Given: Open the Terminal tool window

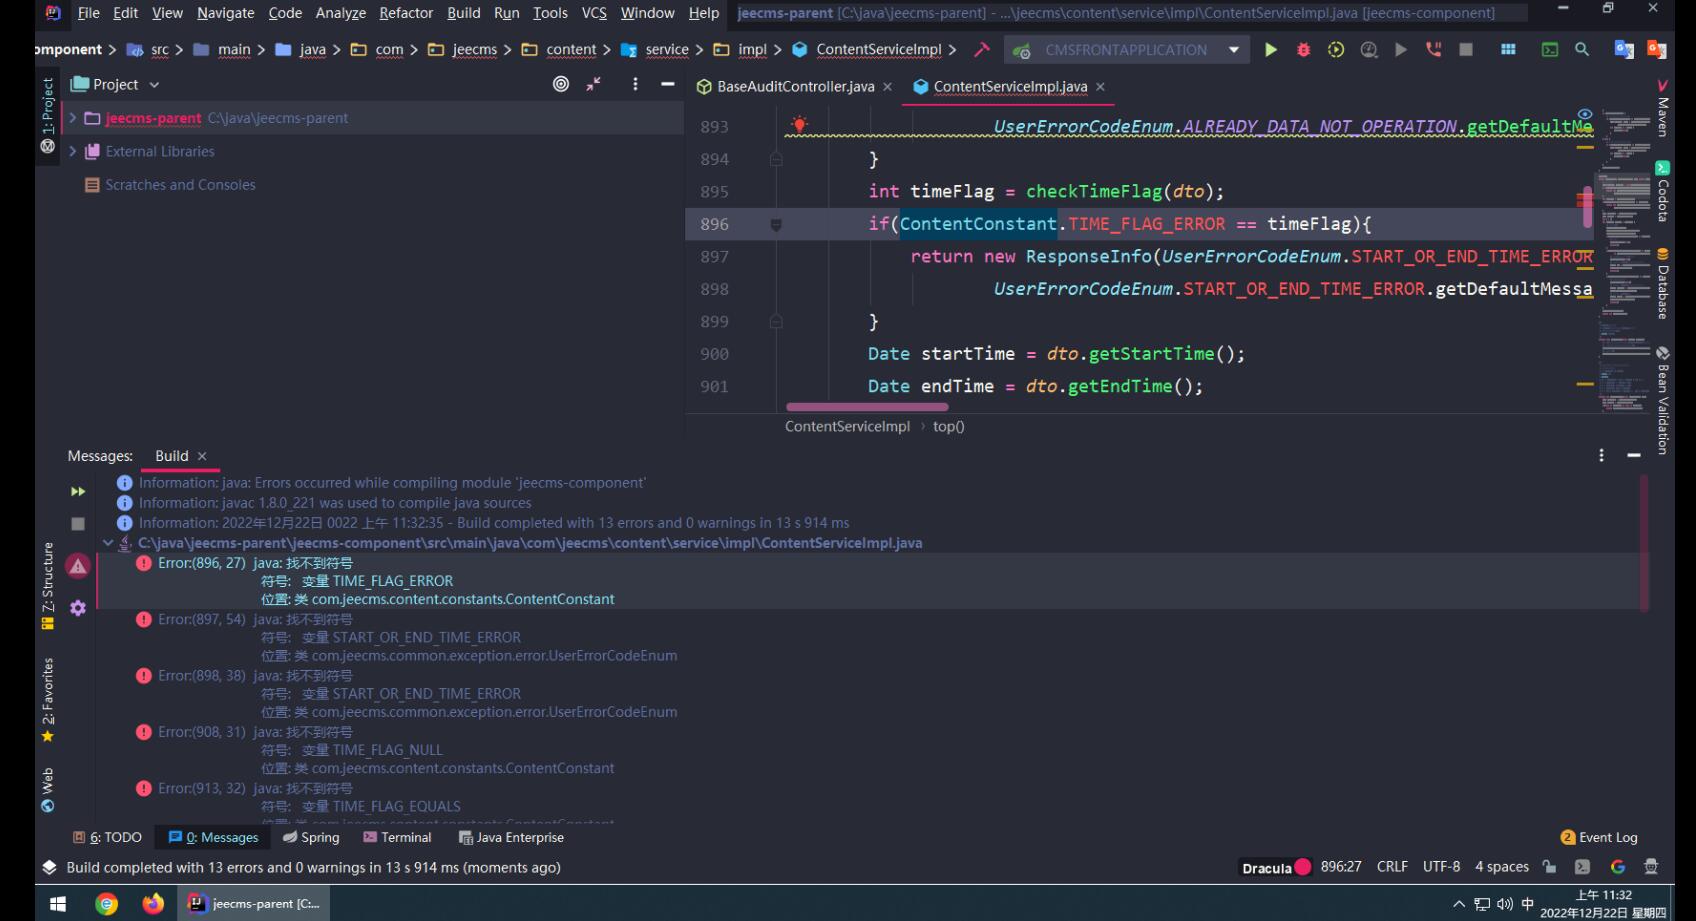Looking at the screenshot, I should tap(397, 838).
